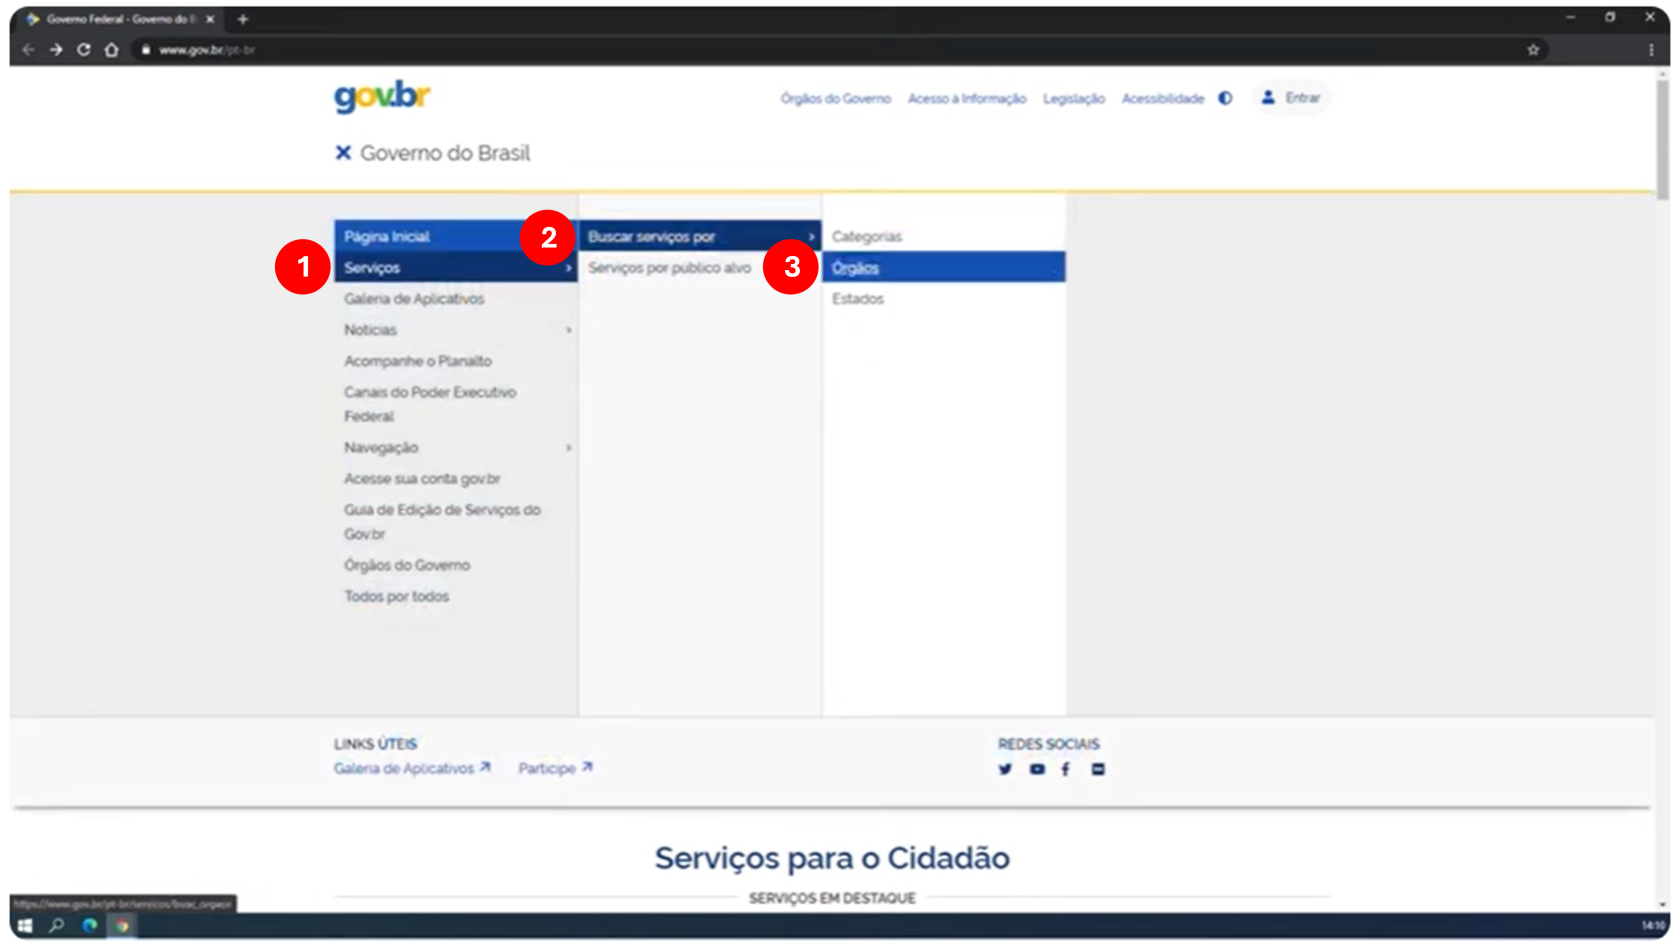Viewport: 1680px width, 947px height.
Task: Expand Buscar serviços por submenu
Action: click(x=700, y=237)
